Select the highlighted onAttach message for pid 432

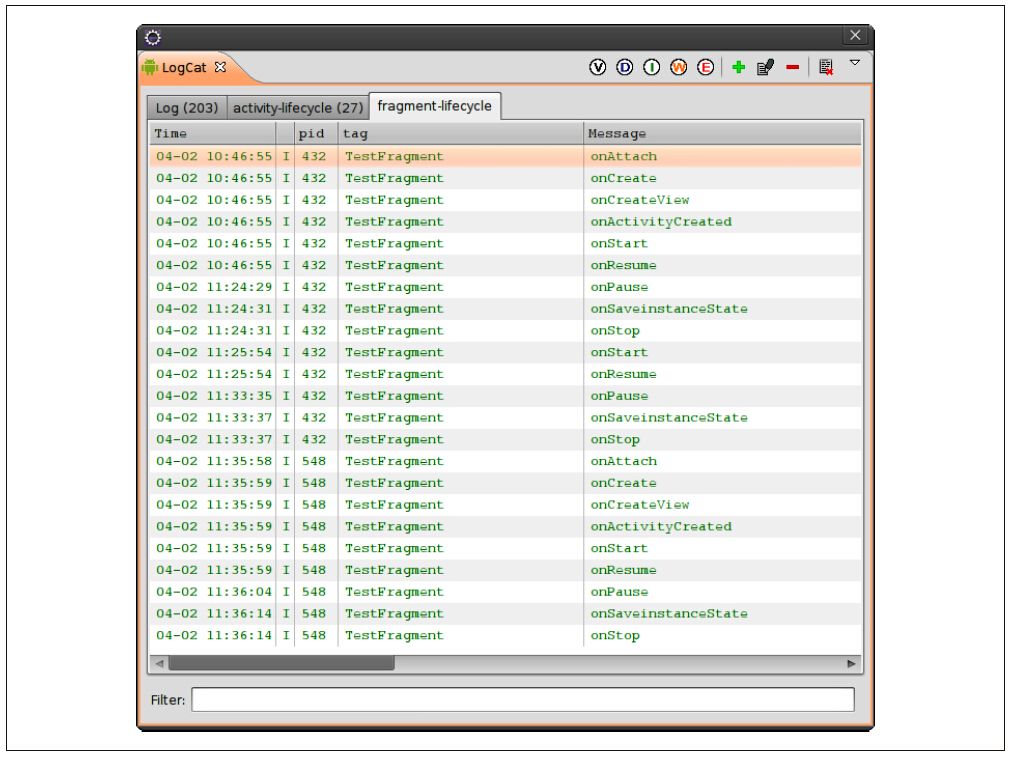click(623, 156)
